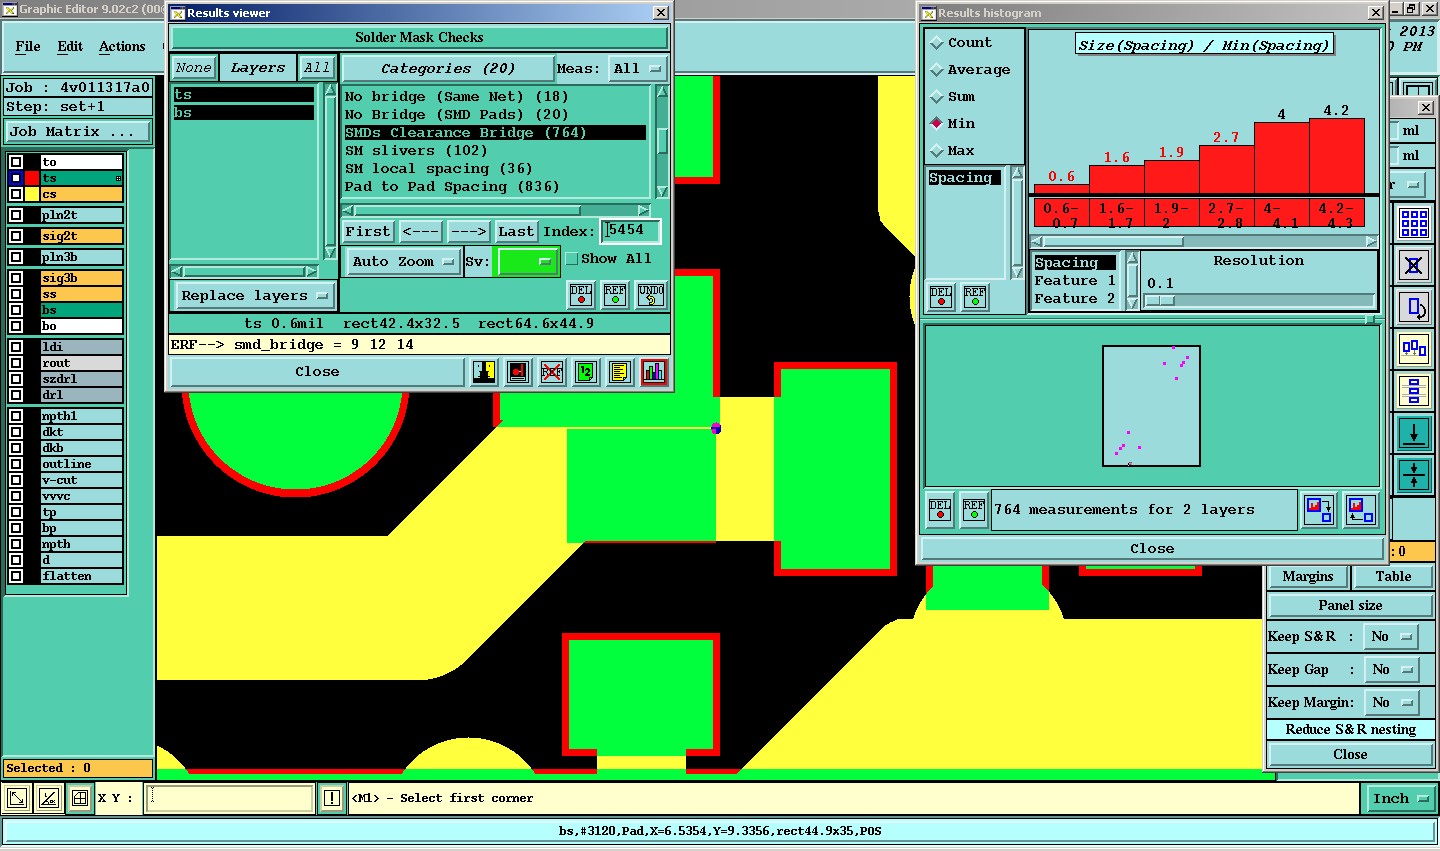Open the Keep Gap No dropdown
Viewport: 1440px width, 851px height.
pyautogui.click(x=1392, y=670)
